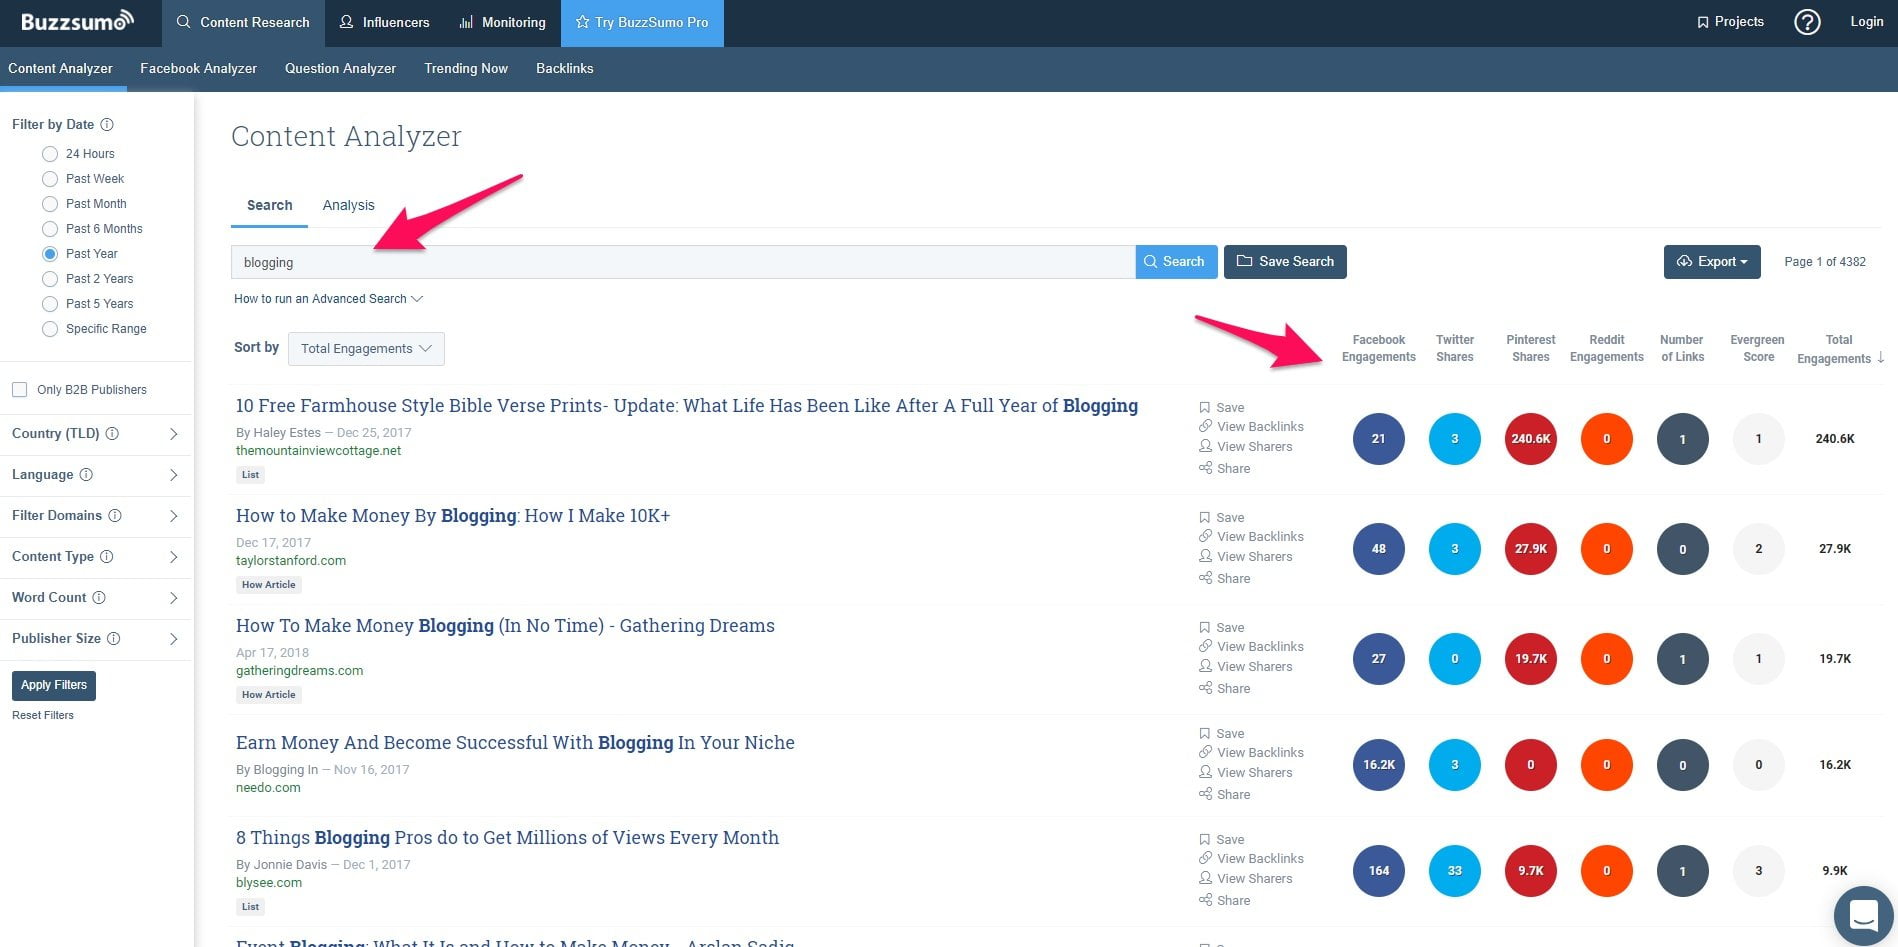Click info icon next to Filter by Date

(107, 124)
